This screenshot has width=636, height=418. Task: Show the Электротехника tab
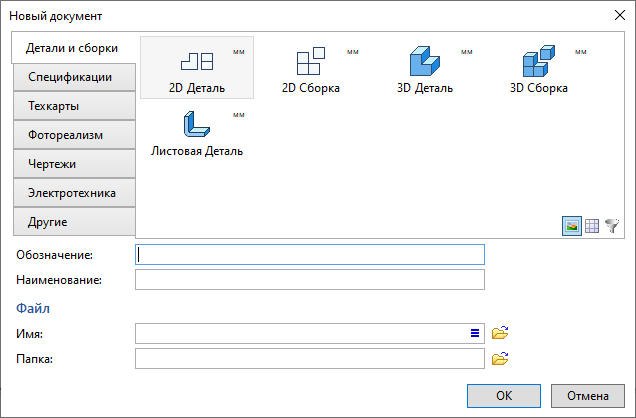point(72,193)
